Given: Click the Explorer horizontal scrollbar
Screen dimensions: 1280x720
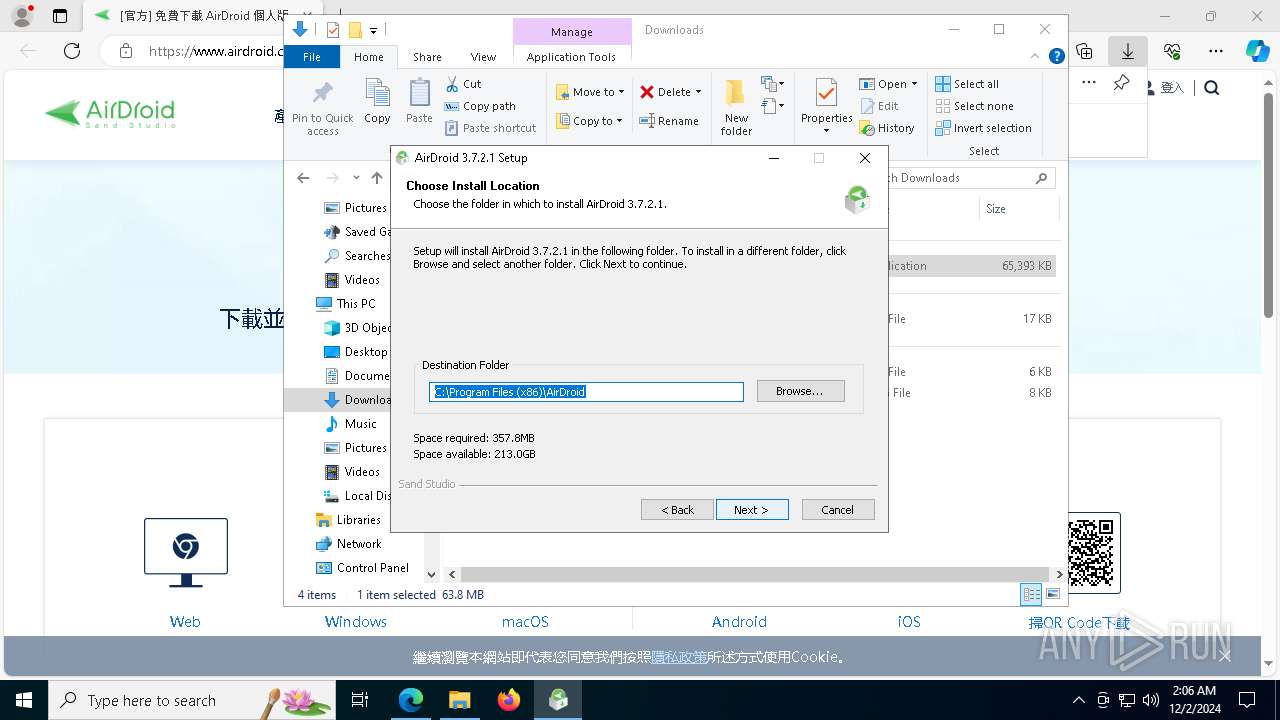Looking at the screenshot, I should [x=755, y=575].
